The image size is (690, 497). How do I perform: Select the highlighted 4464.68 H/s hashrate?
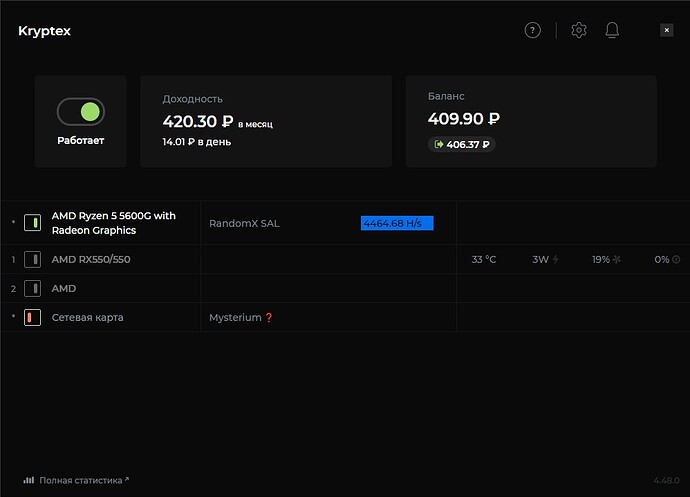(x=397, y=223)
